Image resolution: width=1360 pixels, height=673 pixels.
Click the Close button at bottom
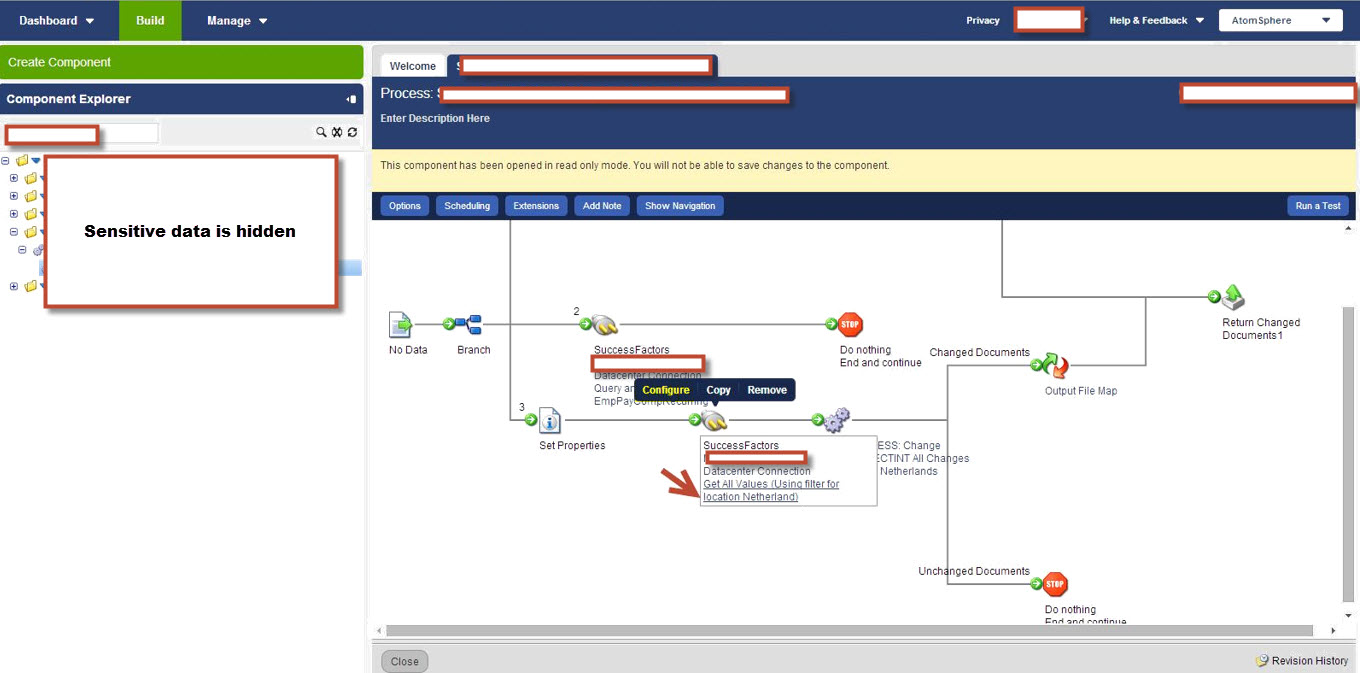(405, 661)
